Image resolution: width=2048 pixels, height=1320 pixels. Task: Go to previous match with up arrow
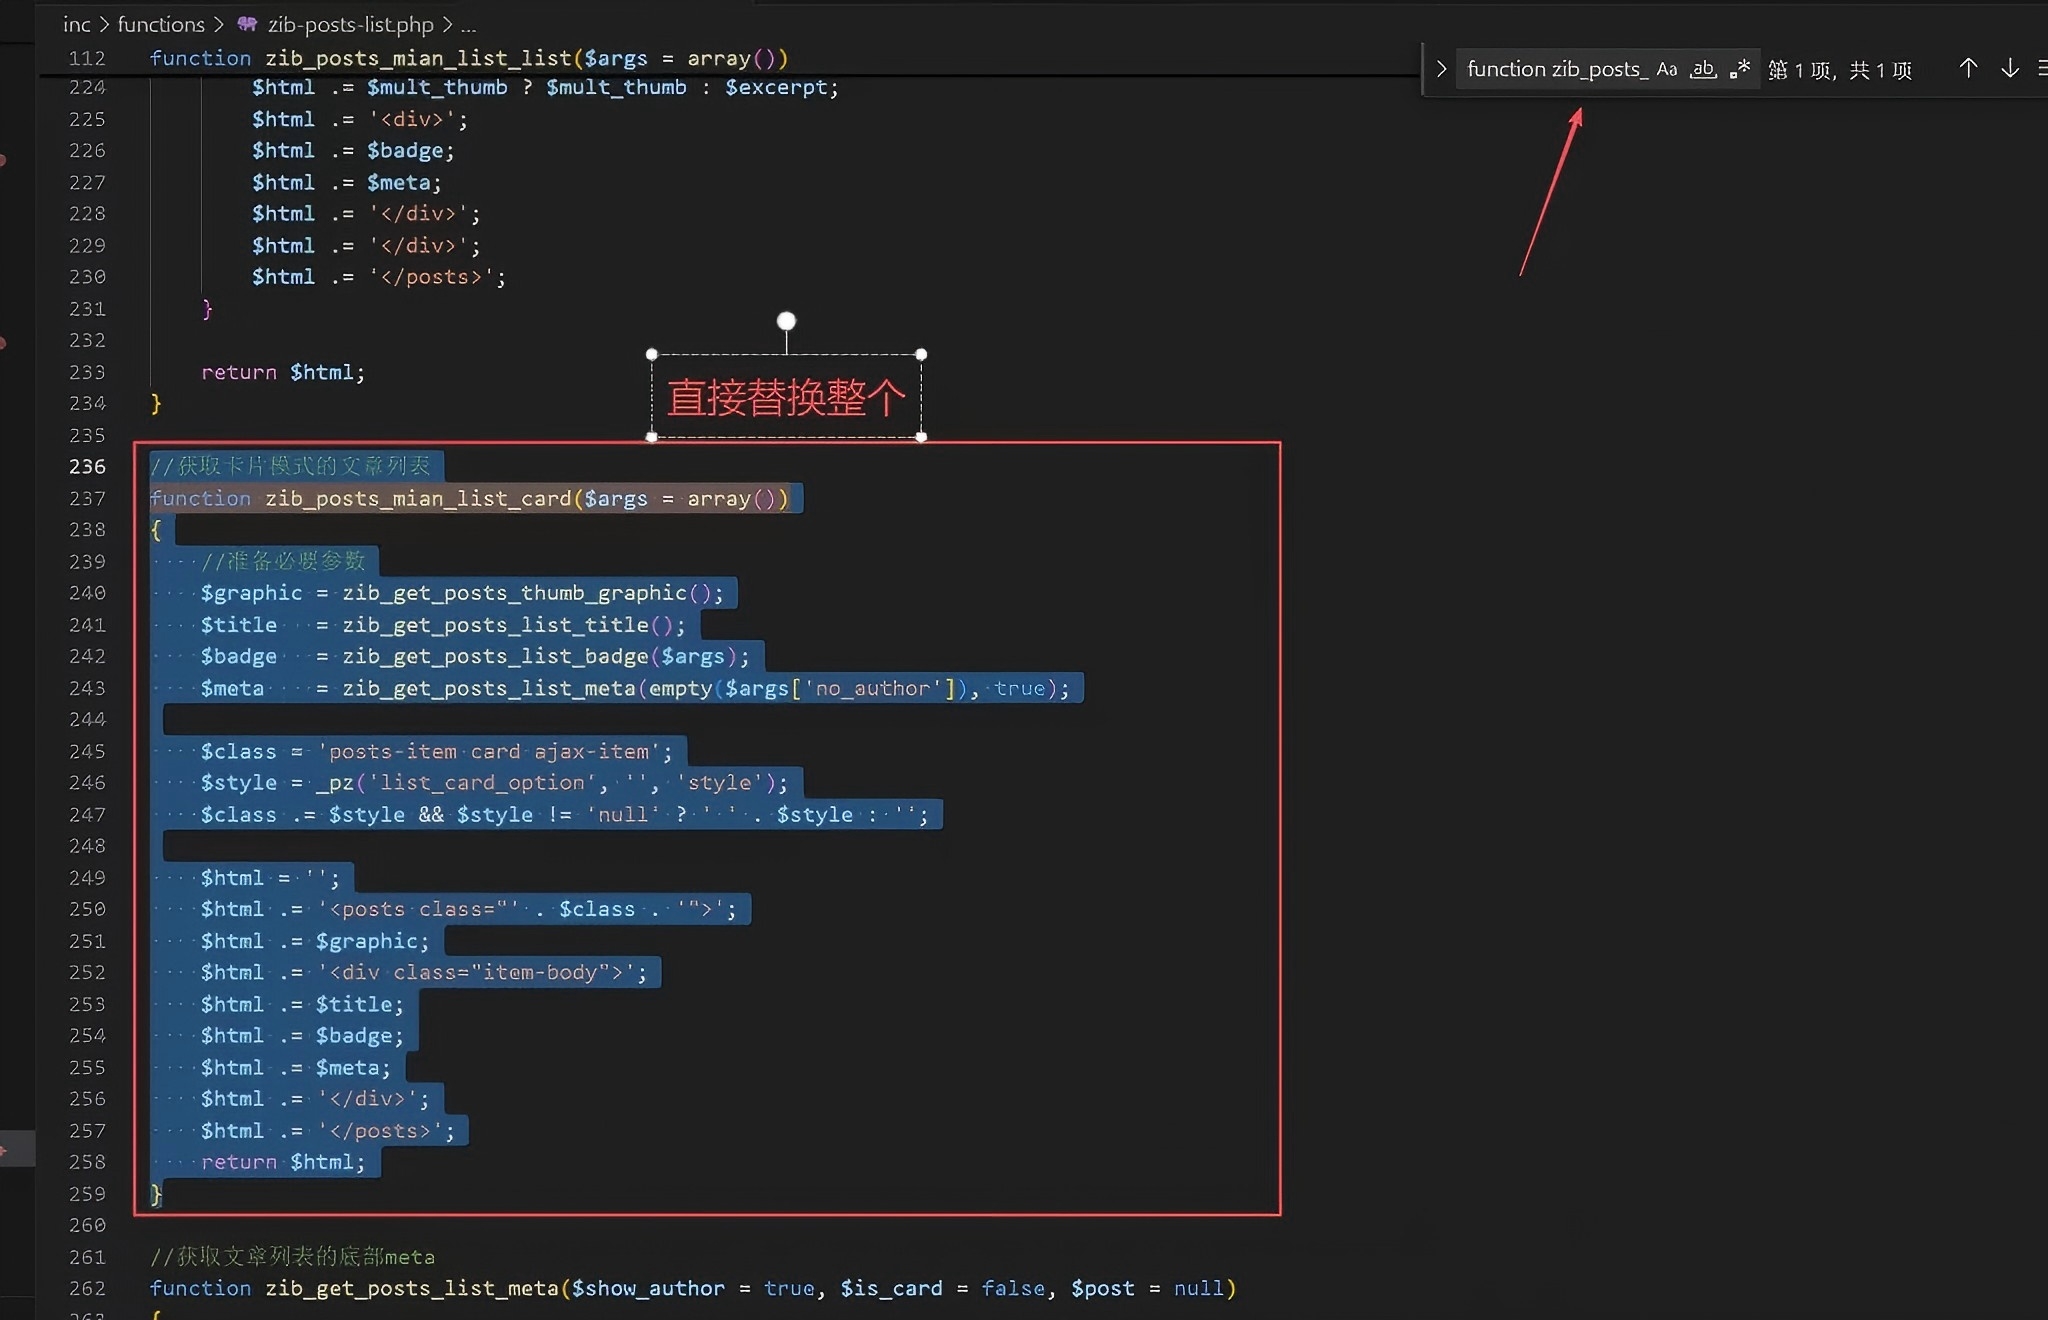(1967, 69)
